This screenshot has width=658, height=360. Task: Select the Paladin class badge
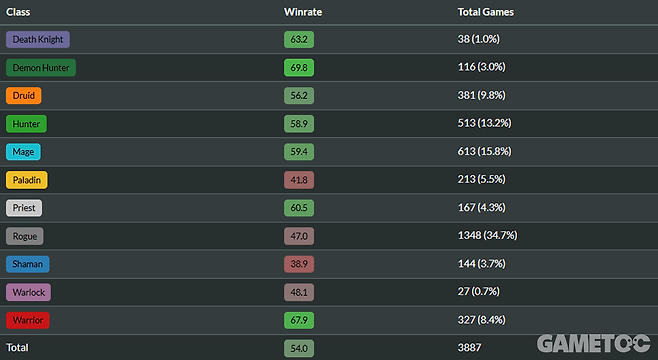[26, 180]
